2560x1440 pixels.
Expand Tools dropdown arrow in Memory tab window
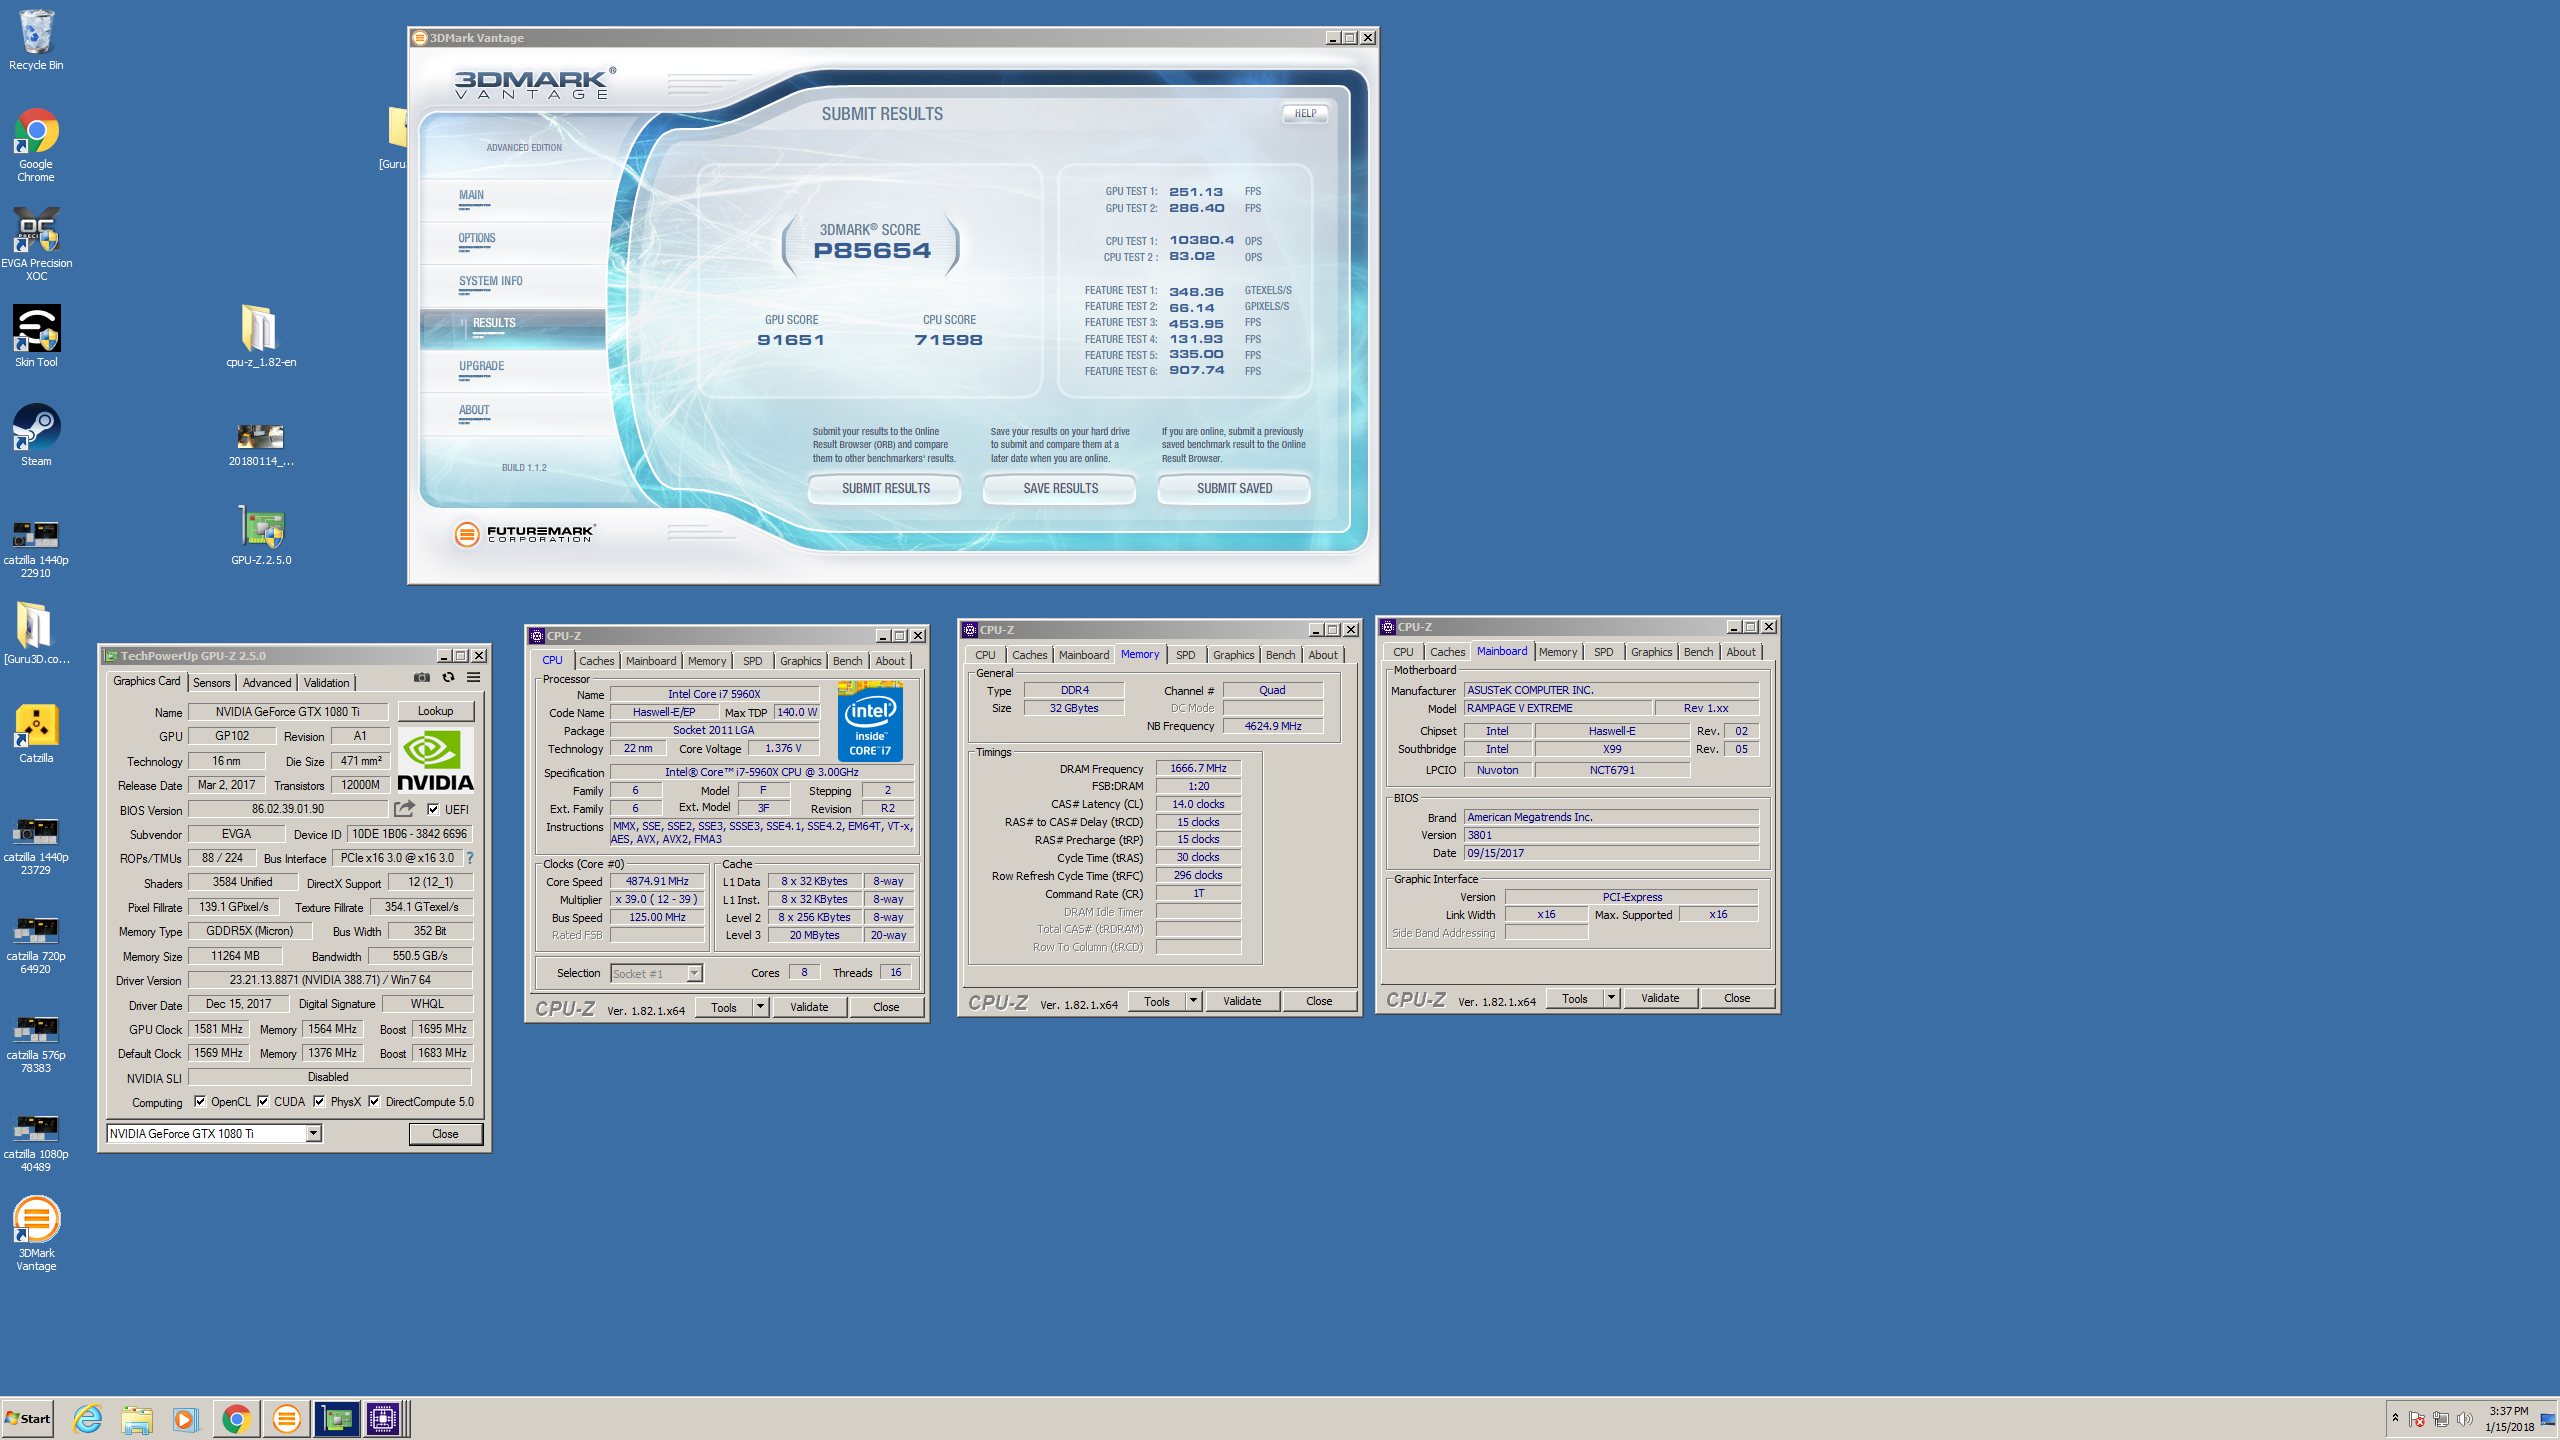1193,1001
